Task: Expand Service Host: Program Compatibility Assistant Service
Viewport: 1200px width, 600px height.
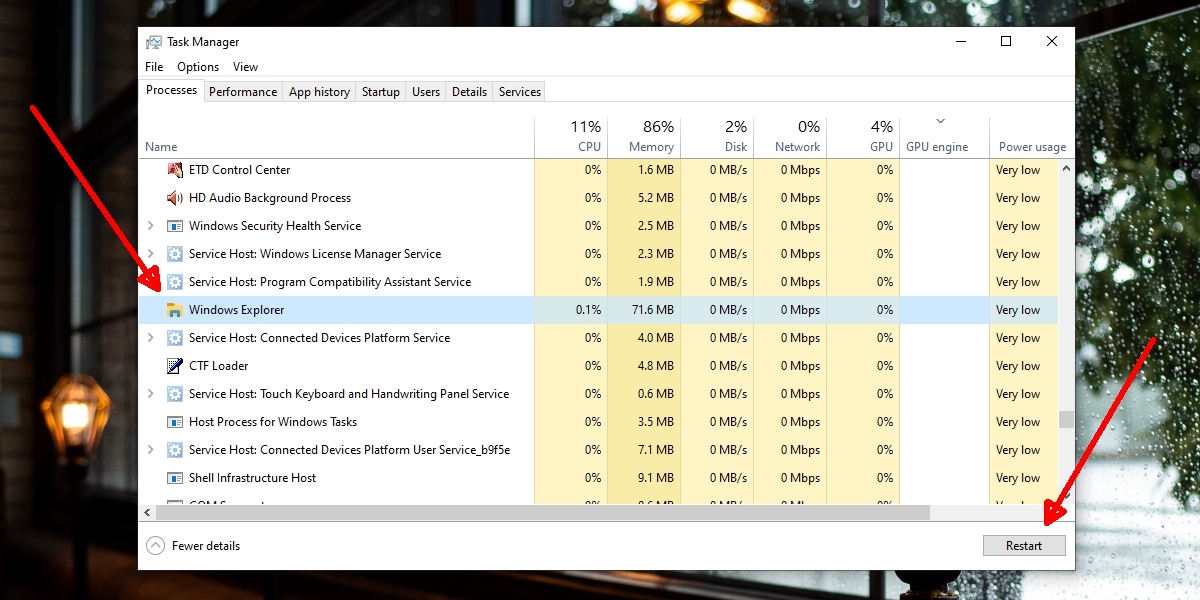Action: tap(151, 282)
